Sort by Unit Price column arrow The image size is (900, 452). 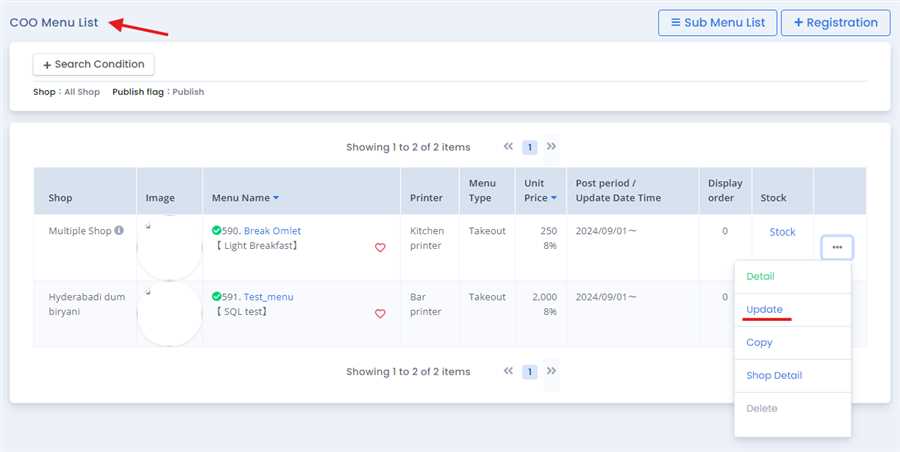coord(555,198)
